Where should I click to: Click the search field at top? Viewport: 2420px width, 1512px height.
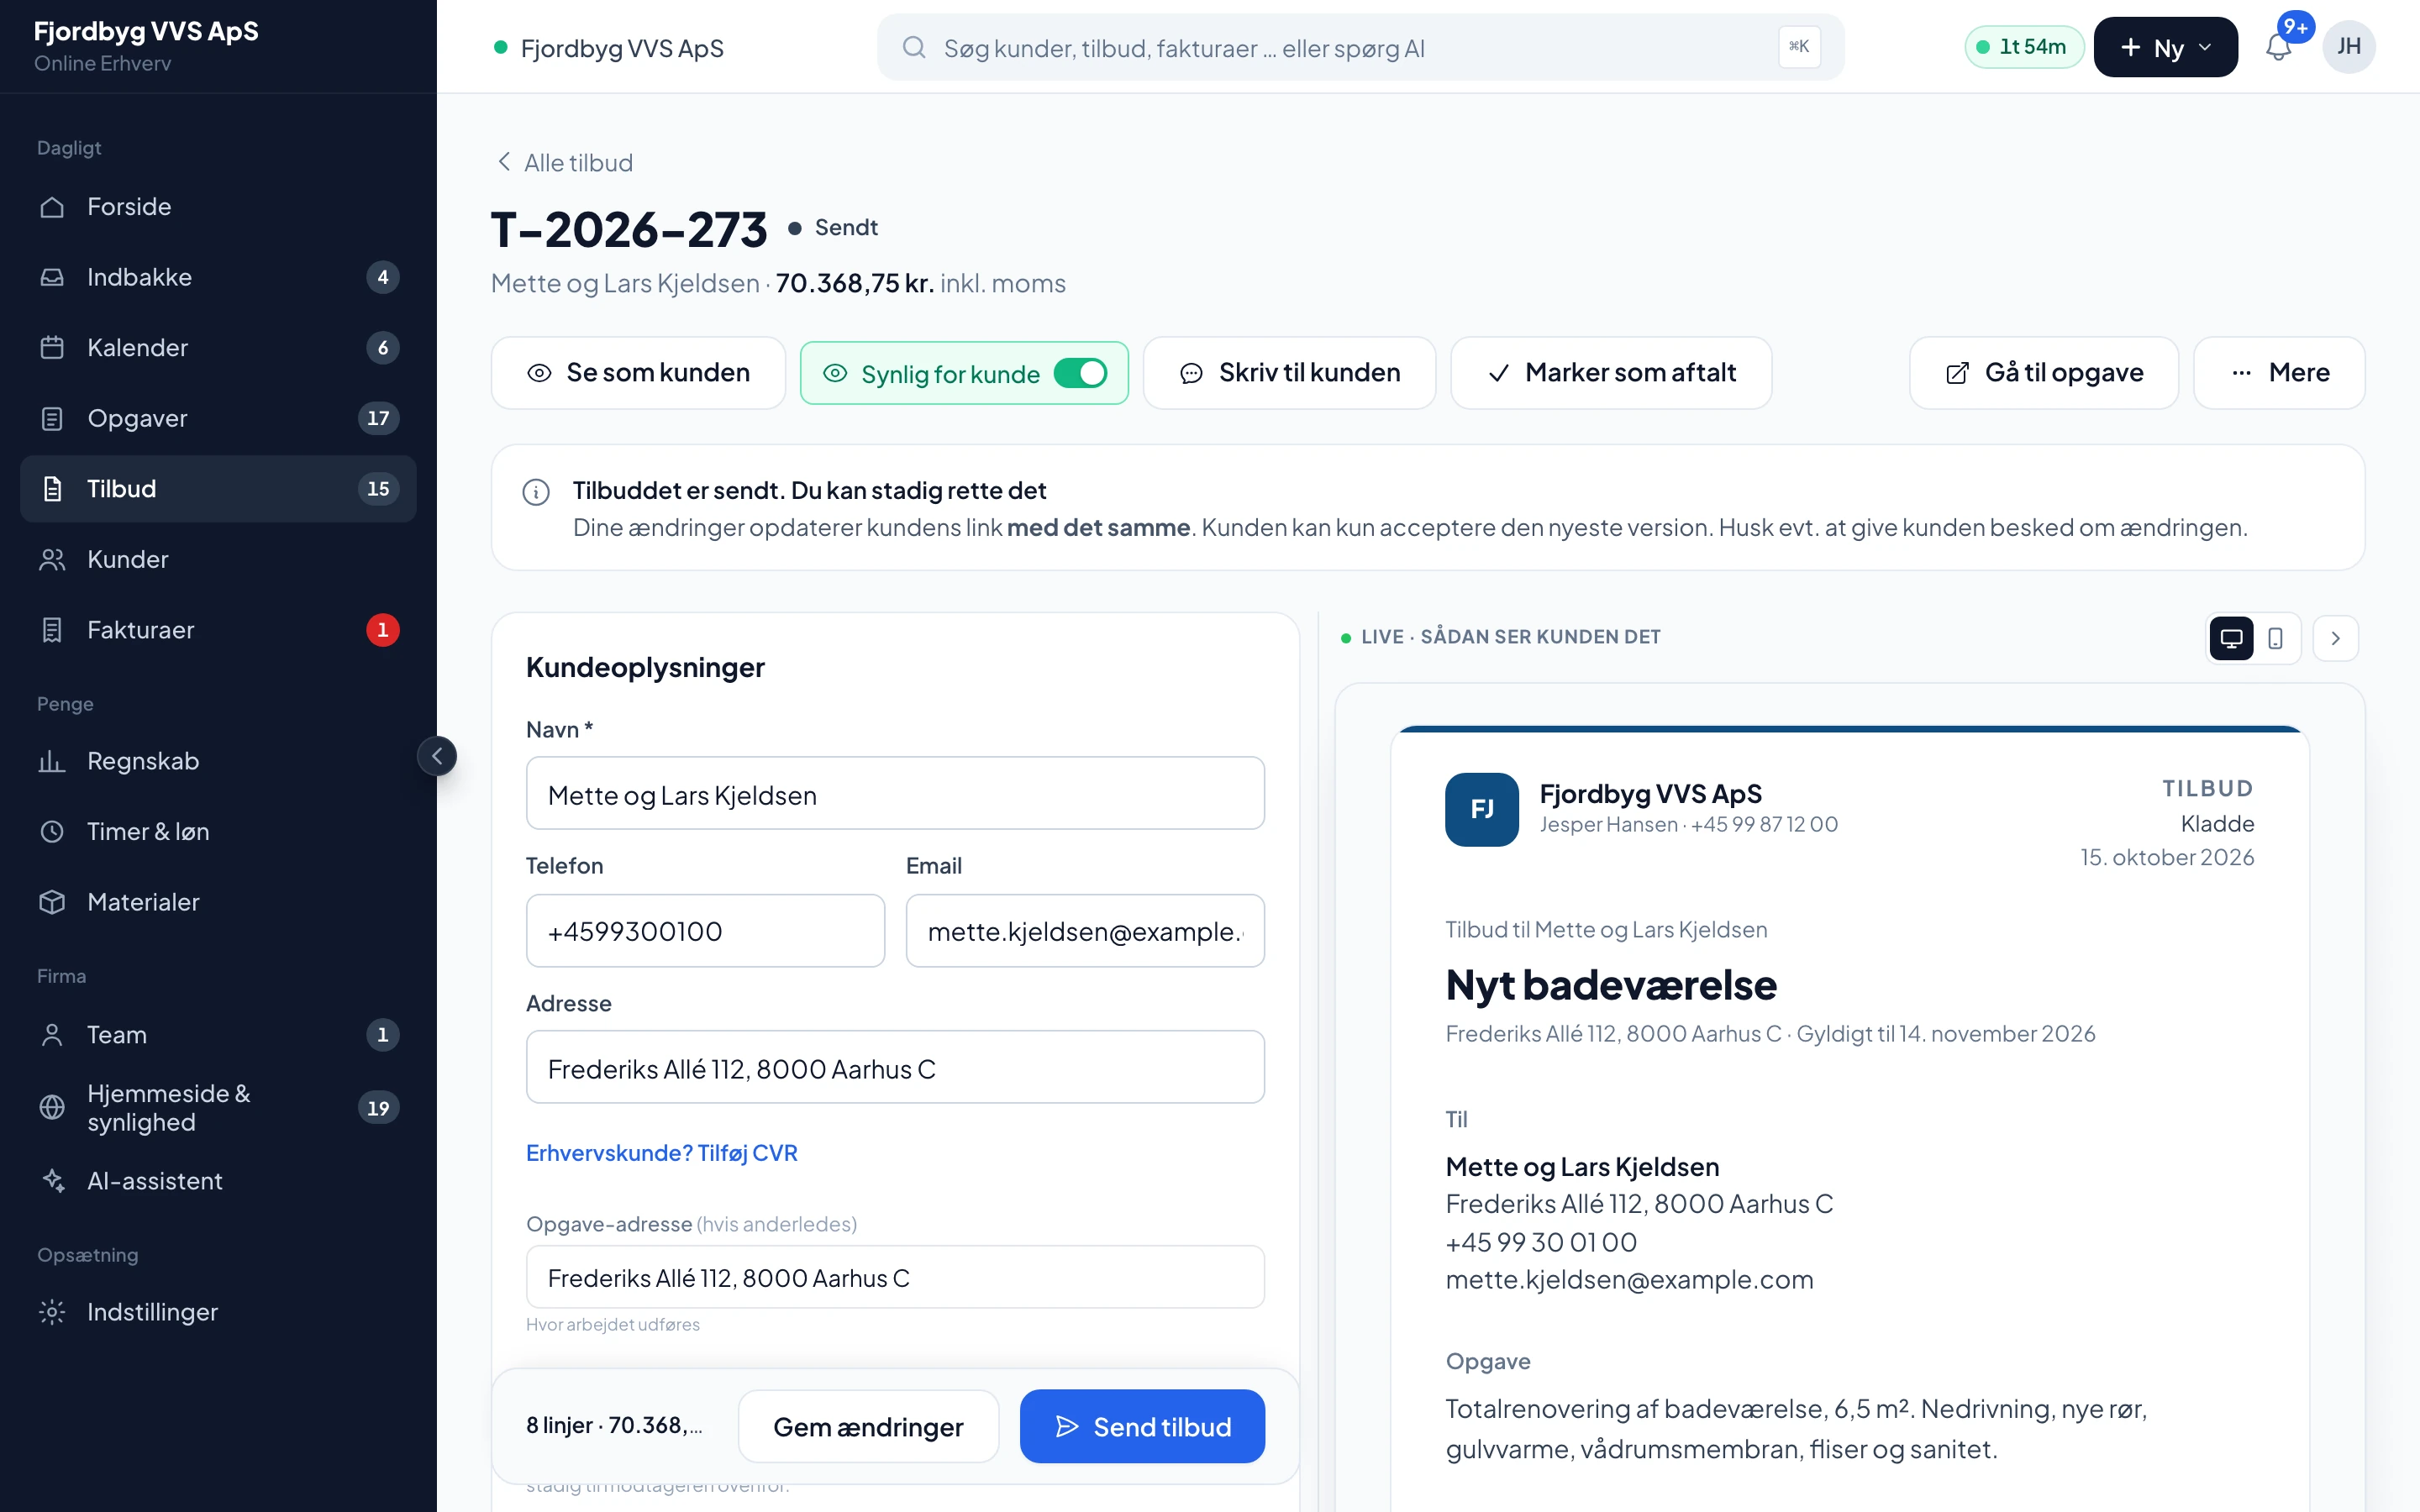pos(1360,47)
